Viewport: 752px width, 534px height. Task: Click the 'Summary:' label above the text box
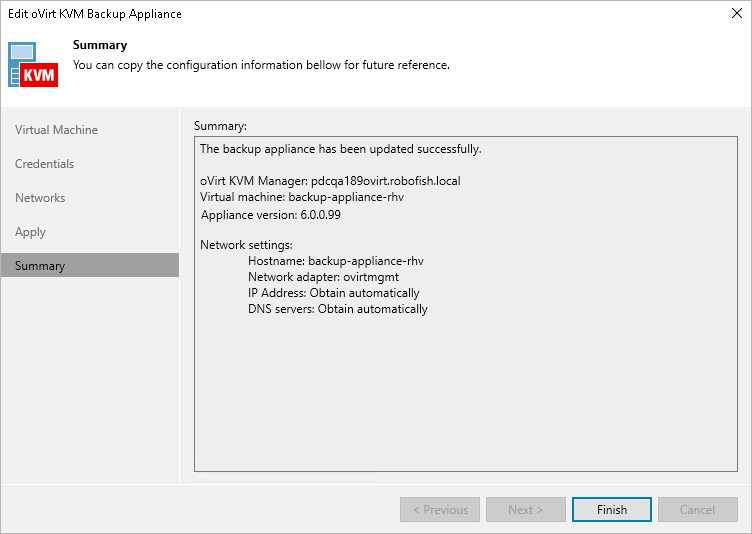click(x=220, y=126)
